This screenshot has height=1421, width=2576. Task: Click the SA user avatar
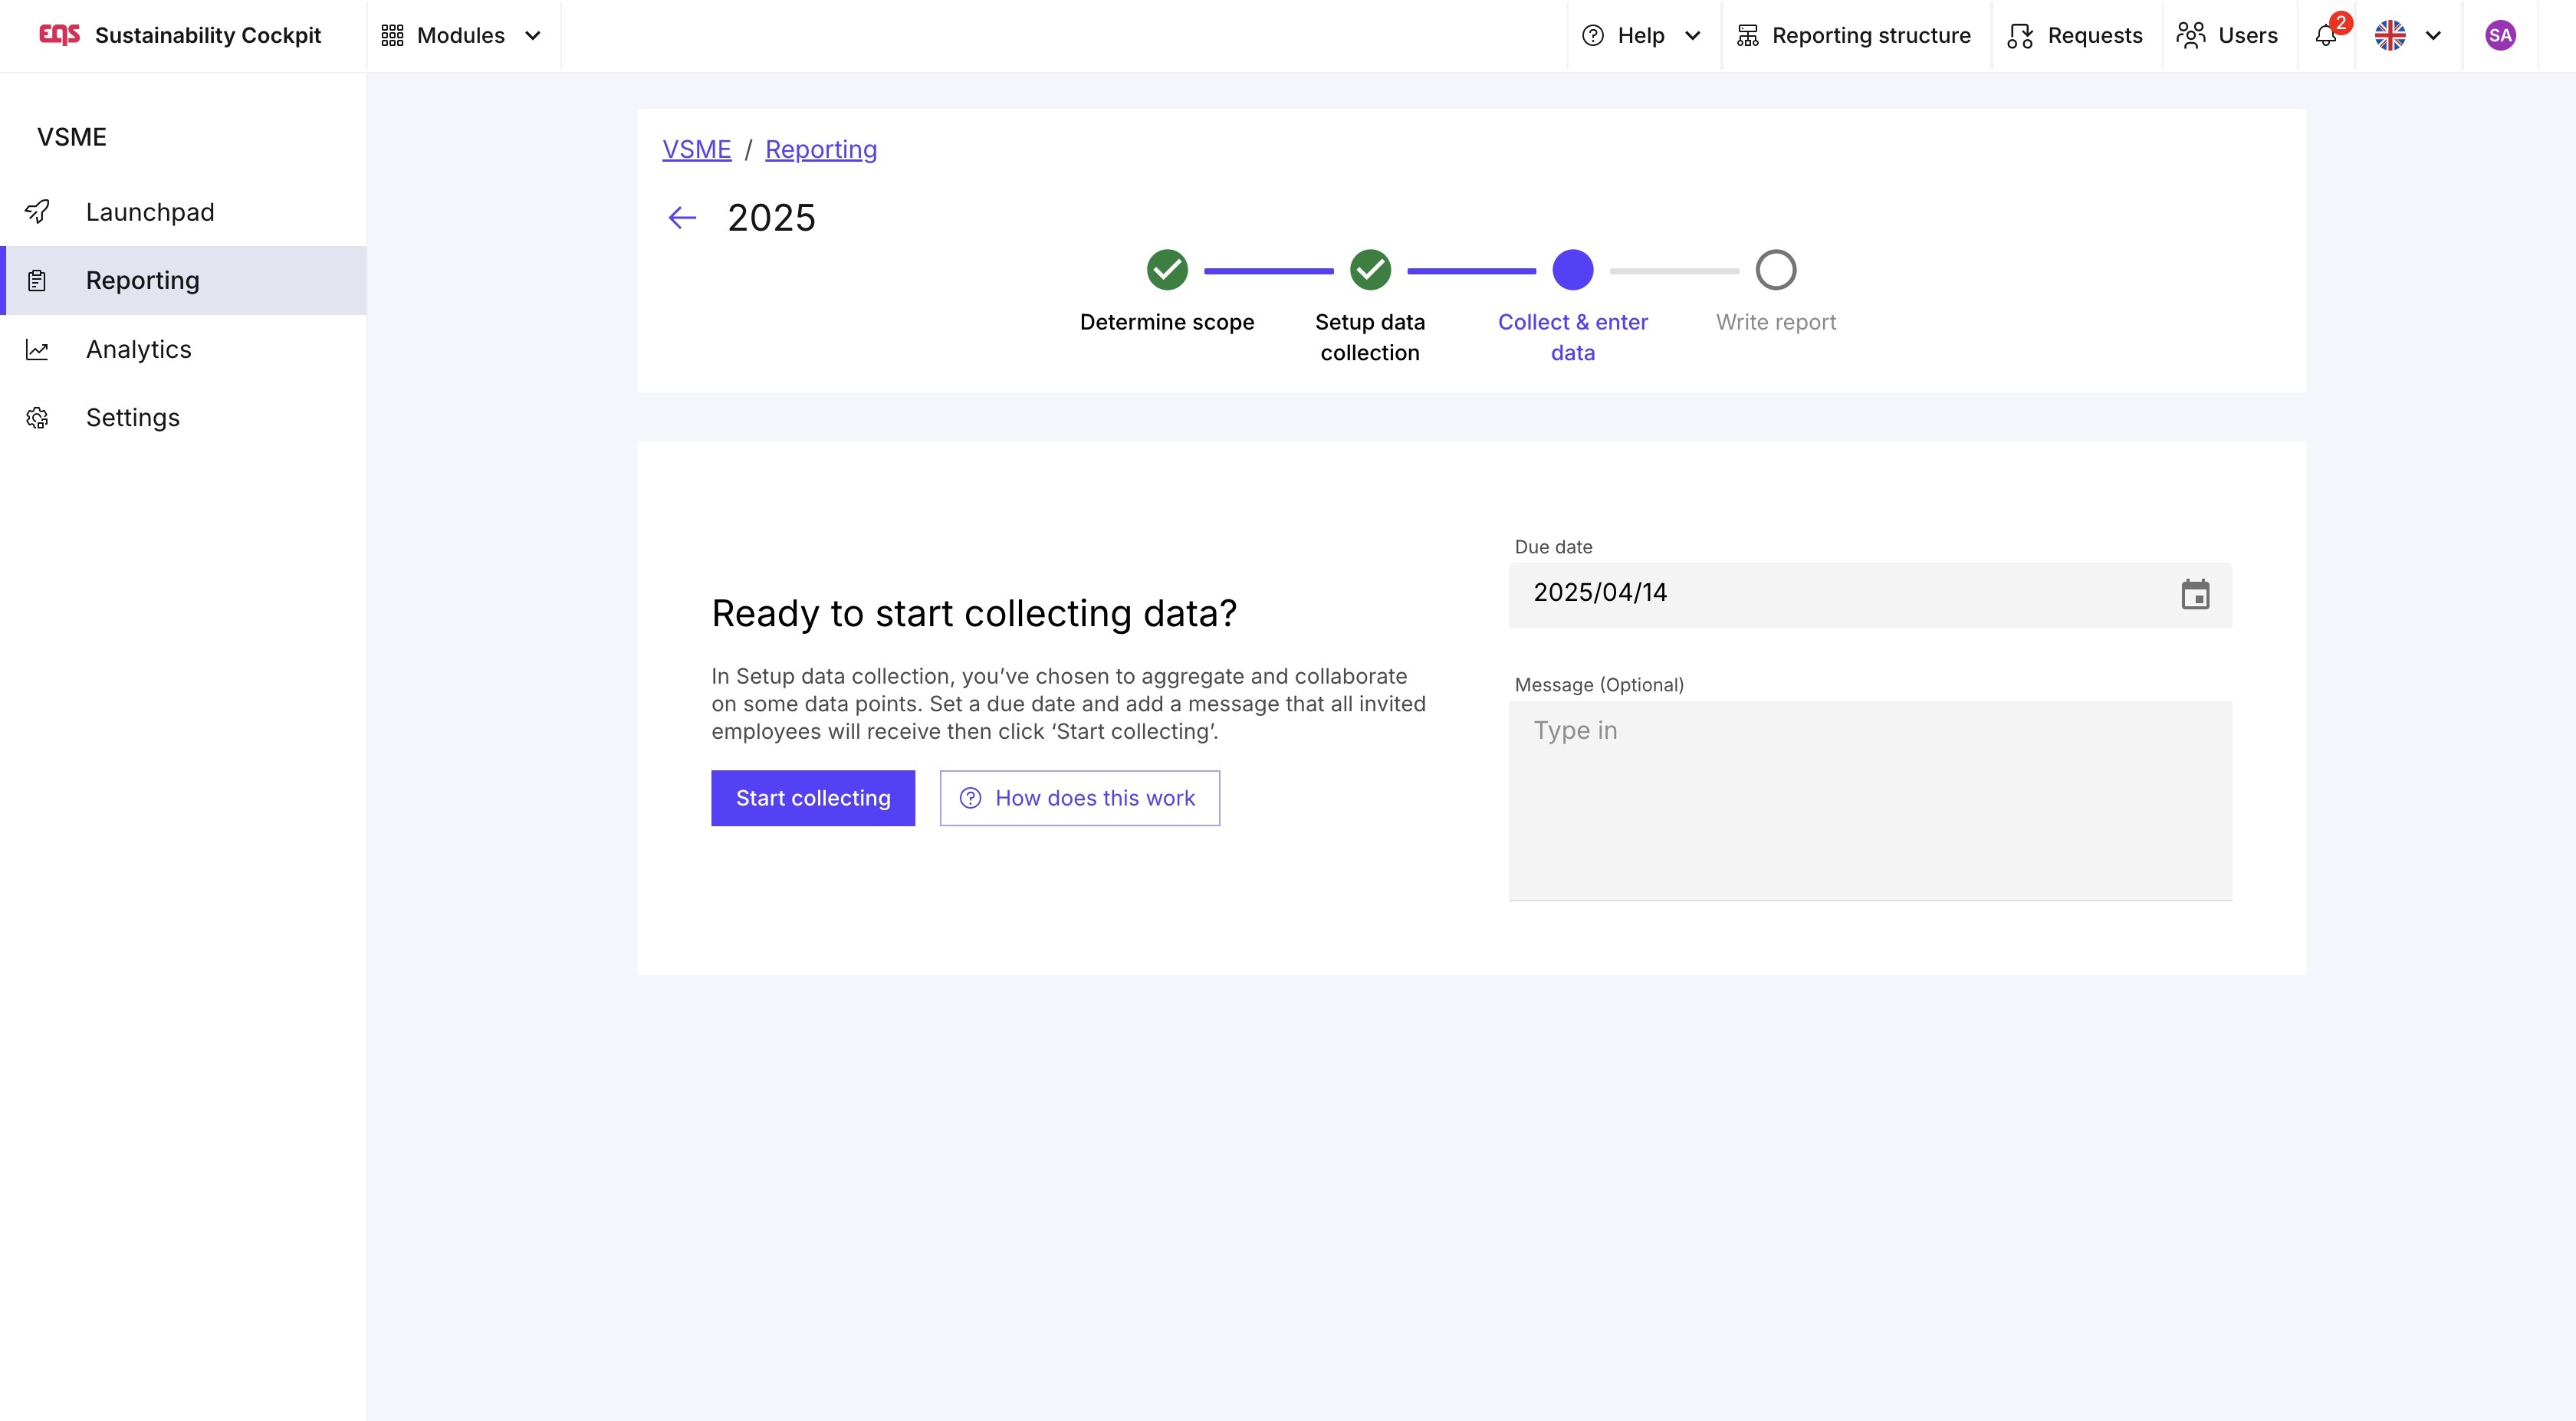point(2499,36)
